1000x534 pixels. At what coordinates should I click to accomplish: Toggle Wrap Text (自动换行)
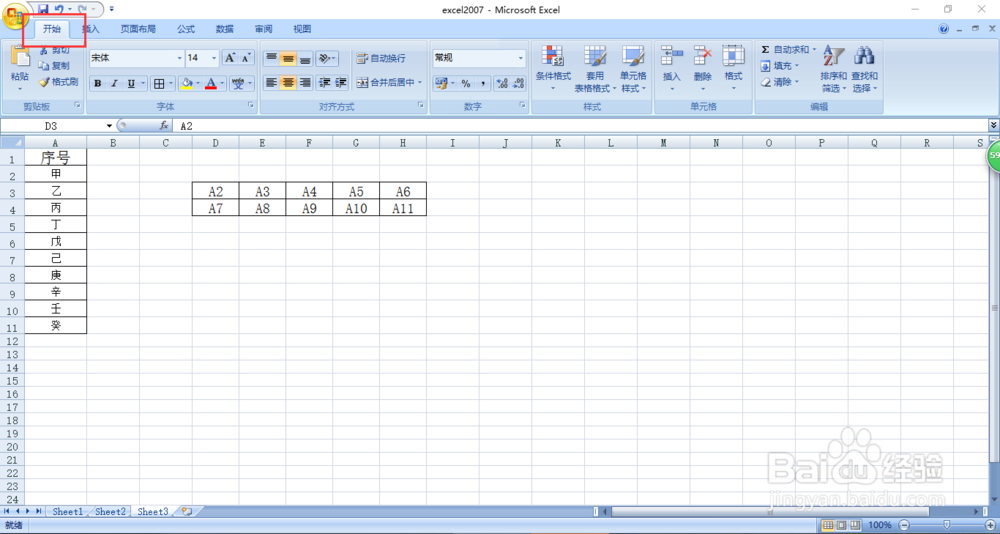point(381,58)
